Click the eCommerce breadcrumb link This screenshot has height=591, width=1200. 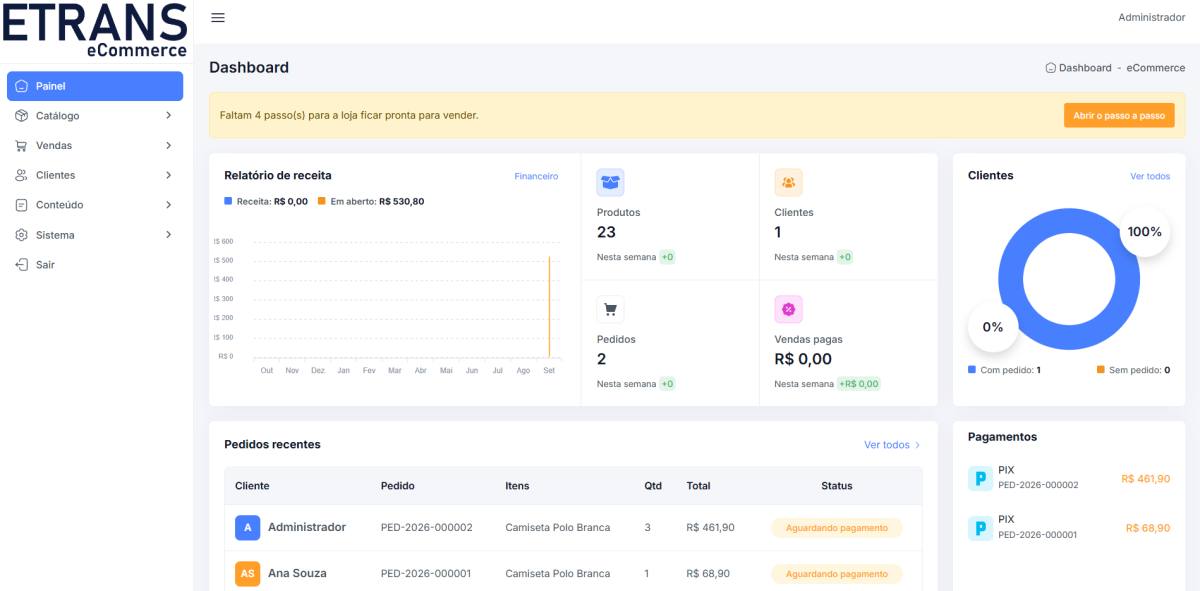pos(1156,68)
